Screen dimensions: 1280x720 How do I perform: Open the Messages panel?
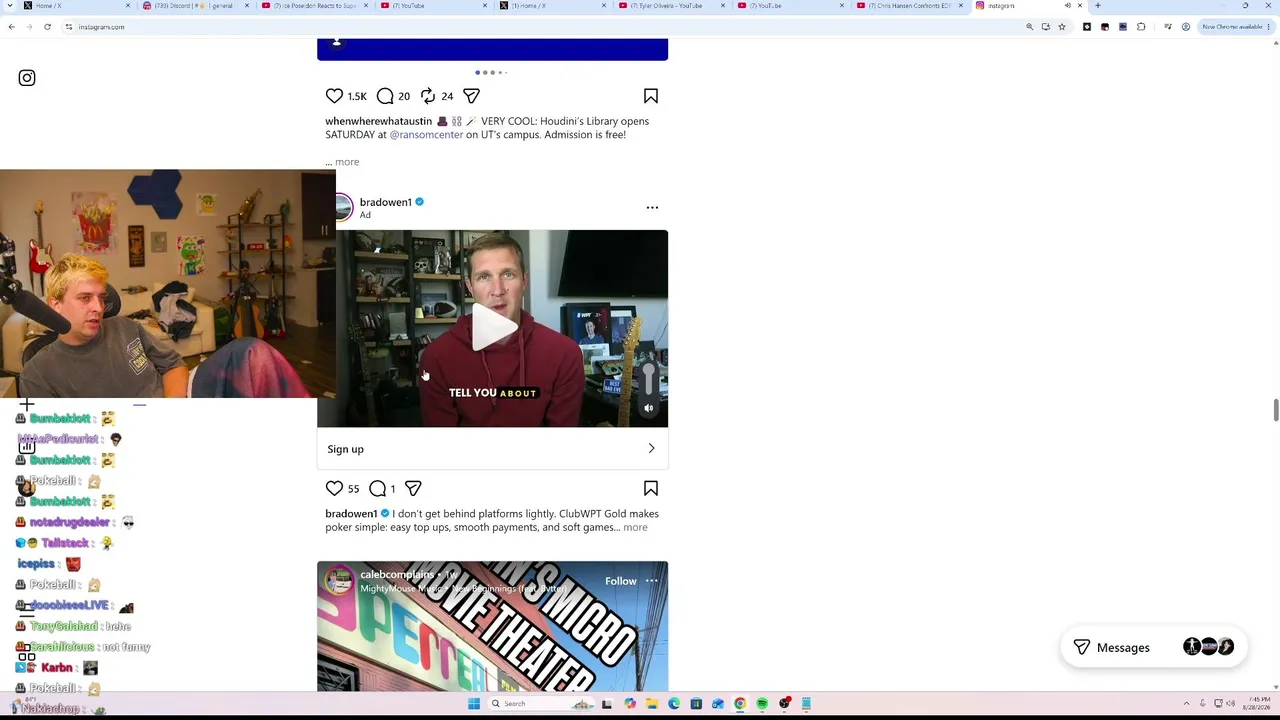[x=1153, y=647]
